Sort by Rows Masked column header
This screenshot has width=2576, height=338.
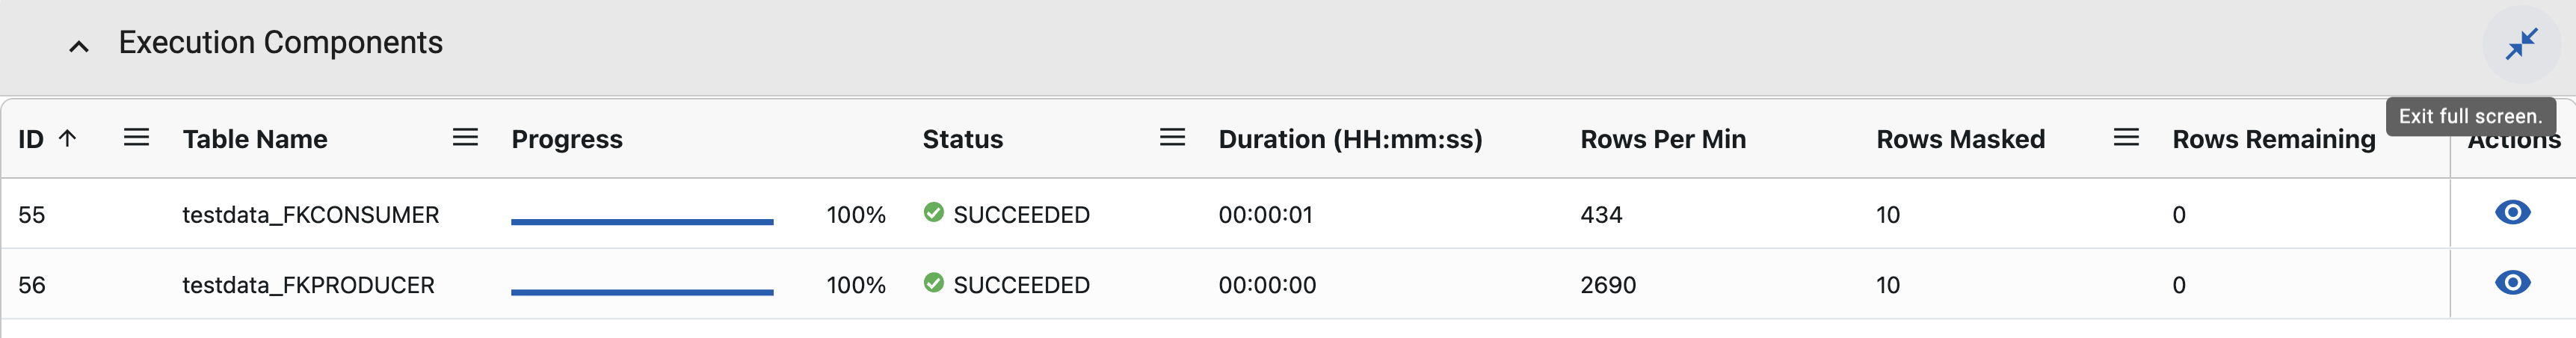[x=1960, y=139]
